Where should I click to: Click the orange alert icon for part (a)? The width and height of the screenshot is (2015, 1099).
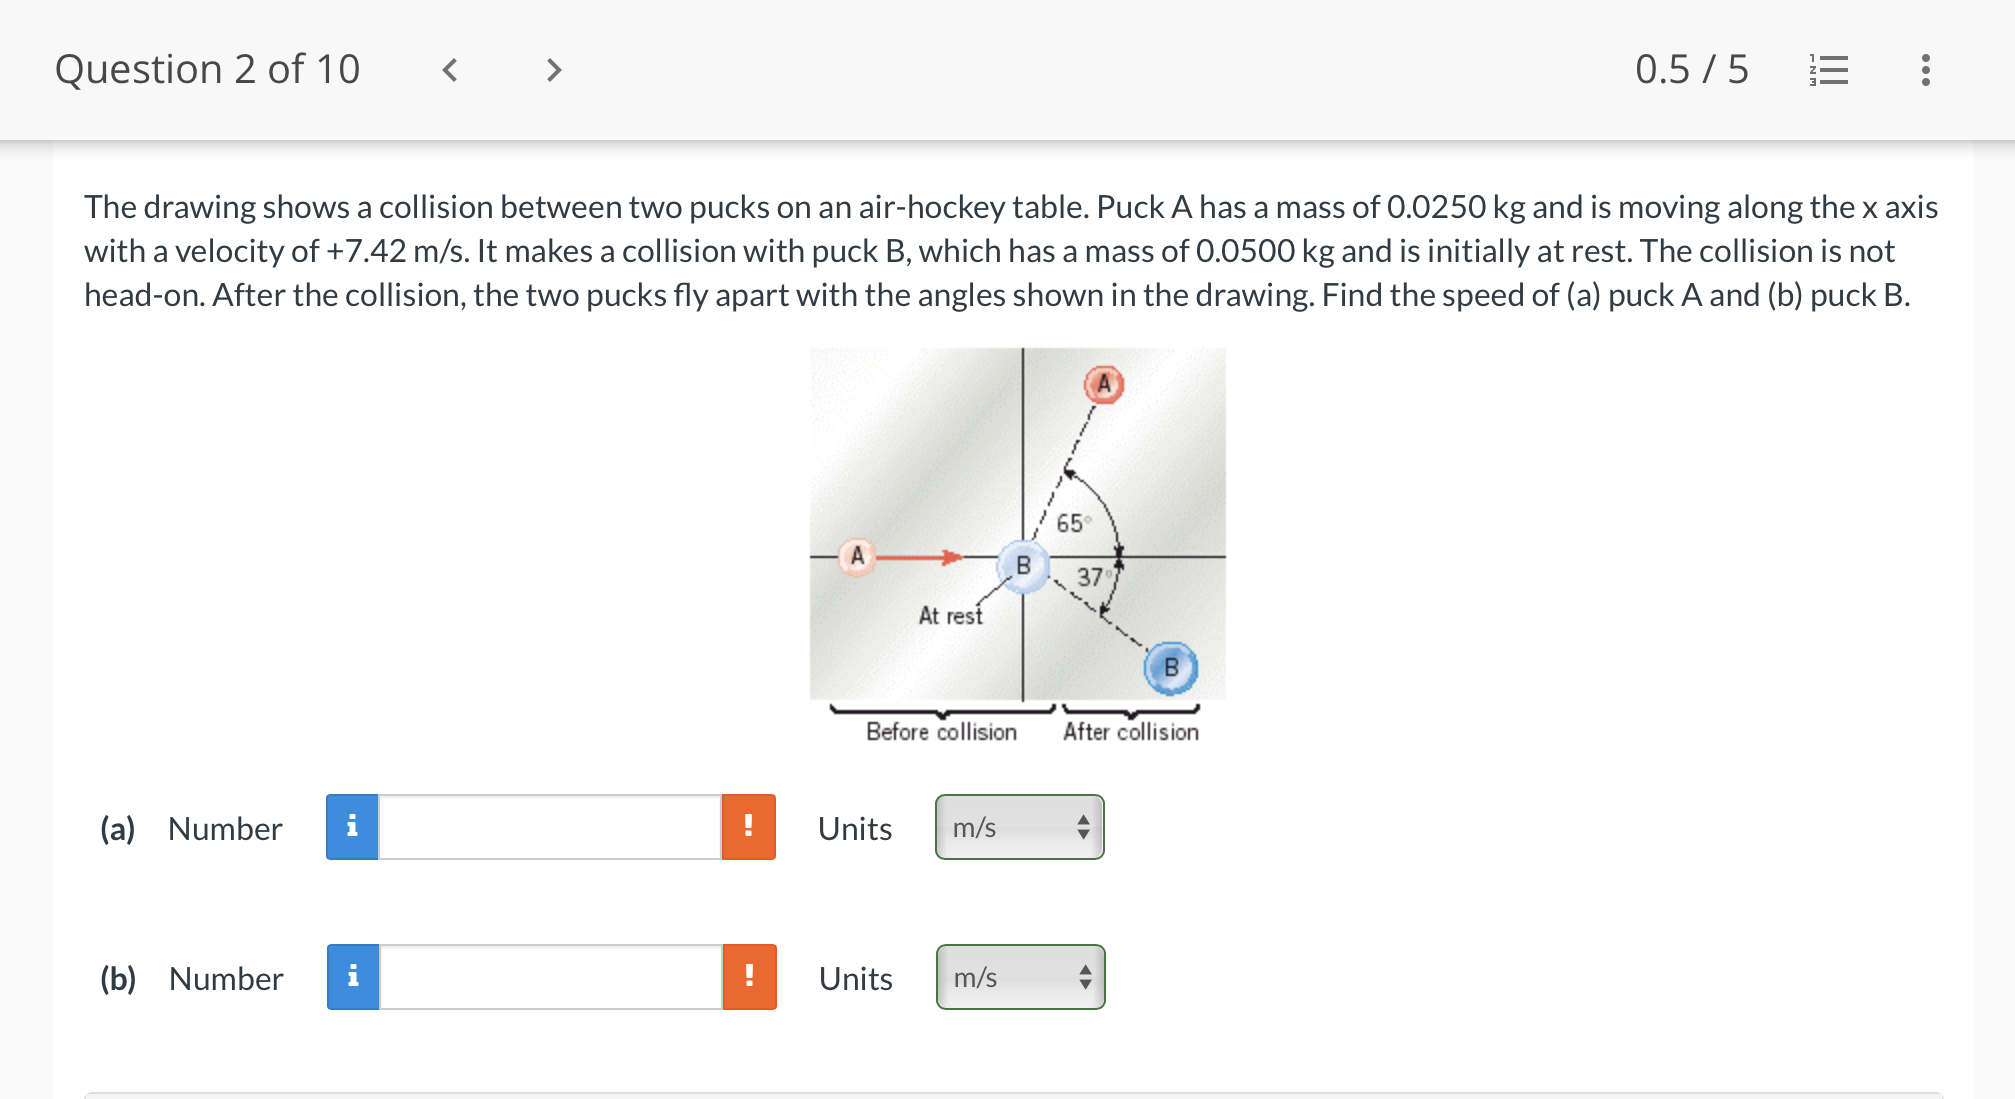coord(748,827)
